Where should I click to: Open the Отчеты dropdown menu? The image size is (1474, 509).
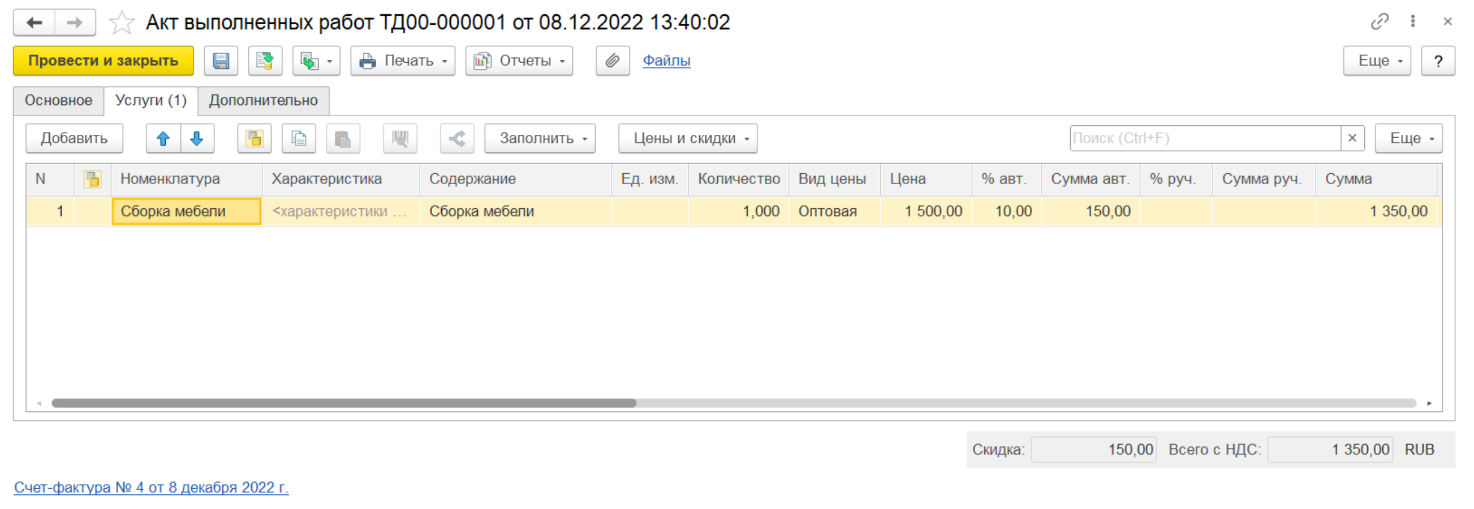click(x=519, y=61)
